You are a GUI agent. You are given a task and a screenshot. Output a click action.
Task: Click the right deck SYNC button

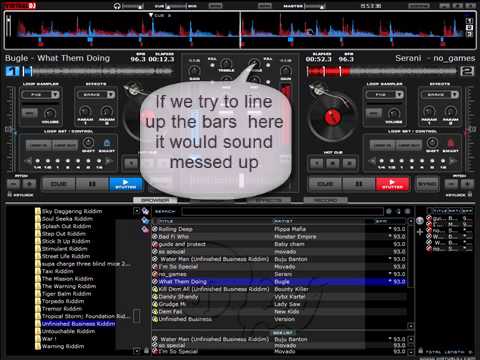[x=427, y=184]
